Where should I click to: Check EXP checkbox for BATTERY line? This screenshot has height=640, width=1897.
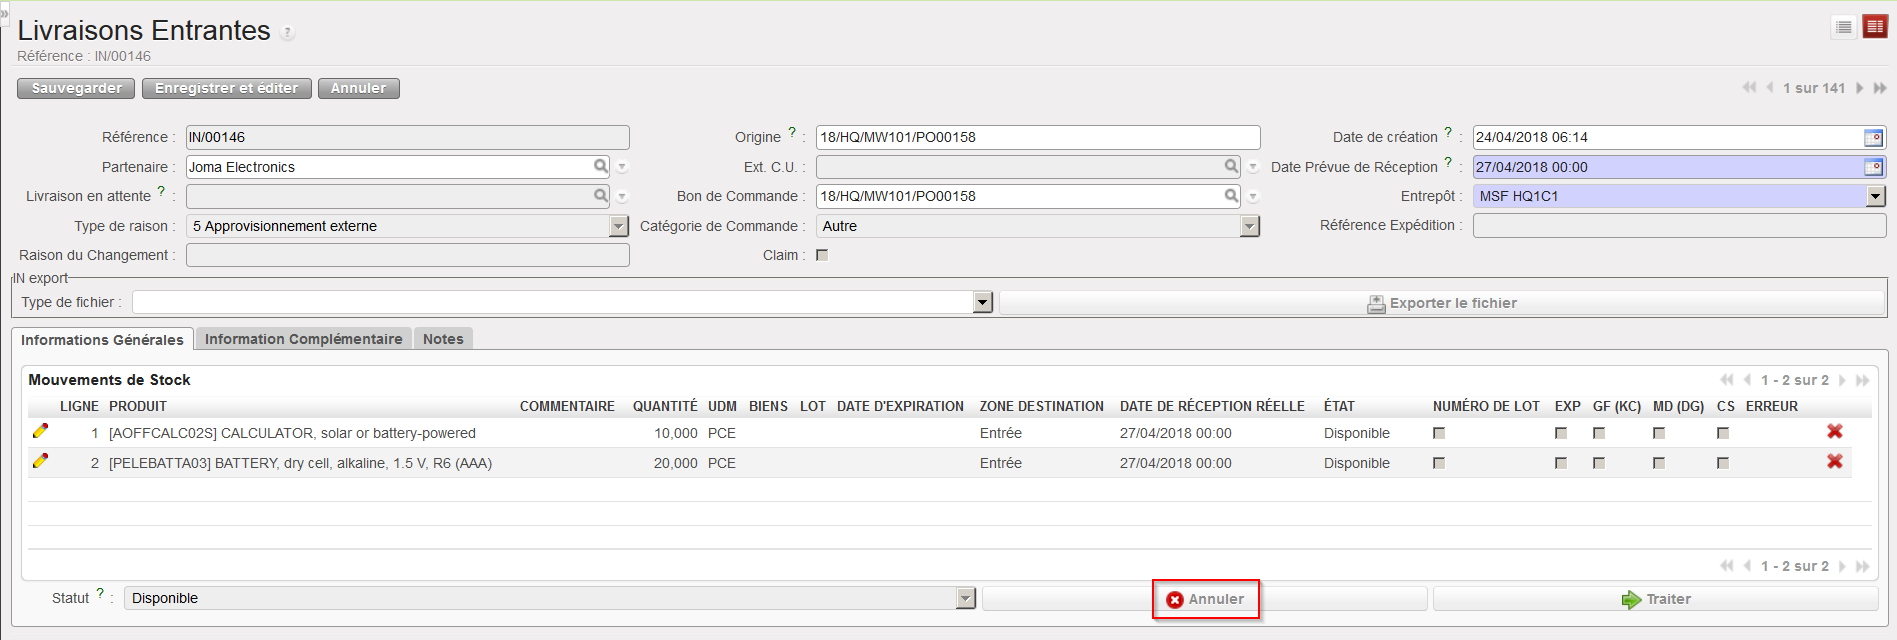pos(1560,463)
